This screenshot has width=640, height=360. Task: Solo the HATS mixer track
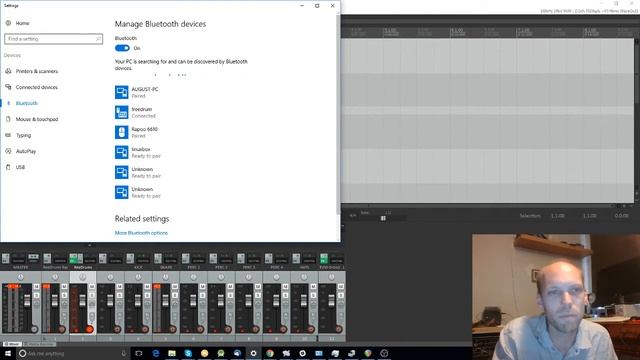point(313,296)
